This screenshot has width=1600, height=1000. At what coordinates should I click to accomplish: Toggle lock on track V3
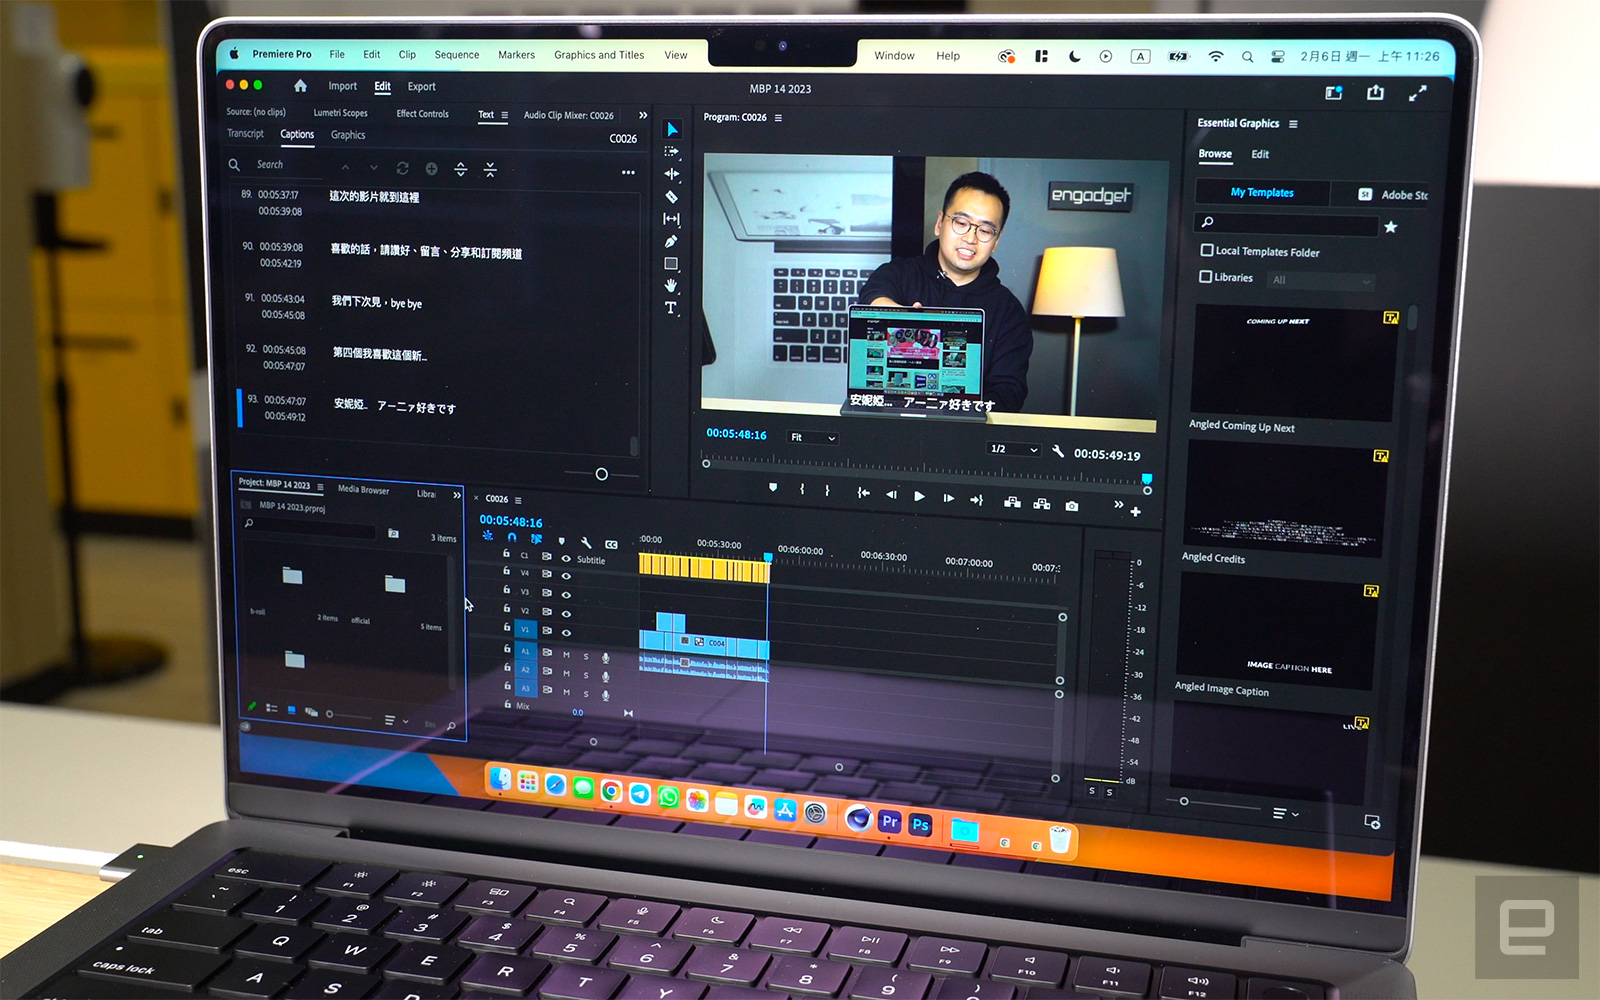click(x=506, y=591)
